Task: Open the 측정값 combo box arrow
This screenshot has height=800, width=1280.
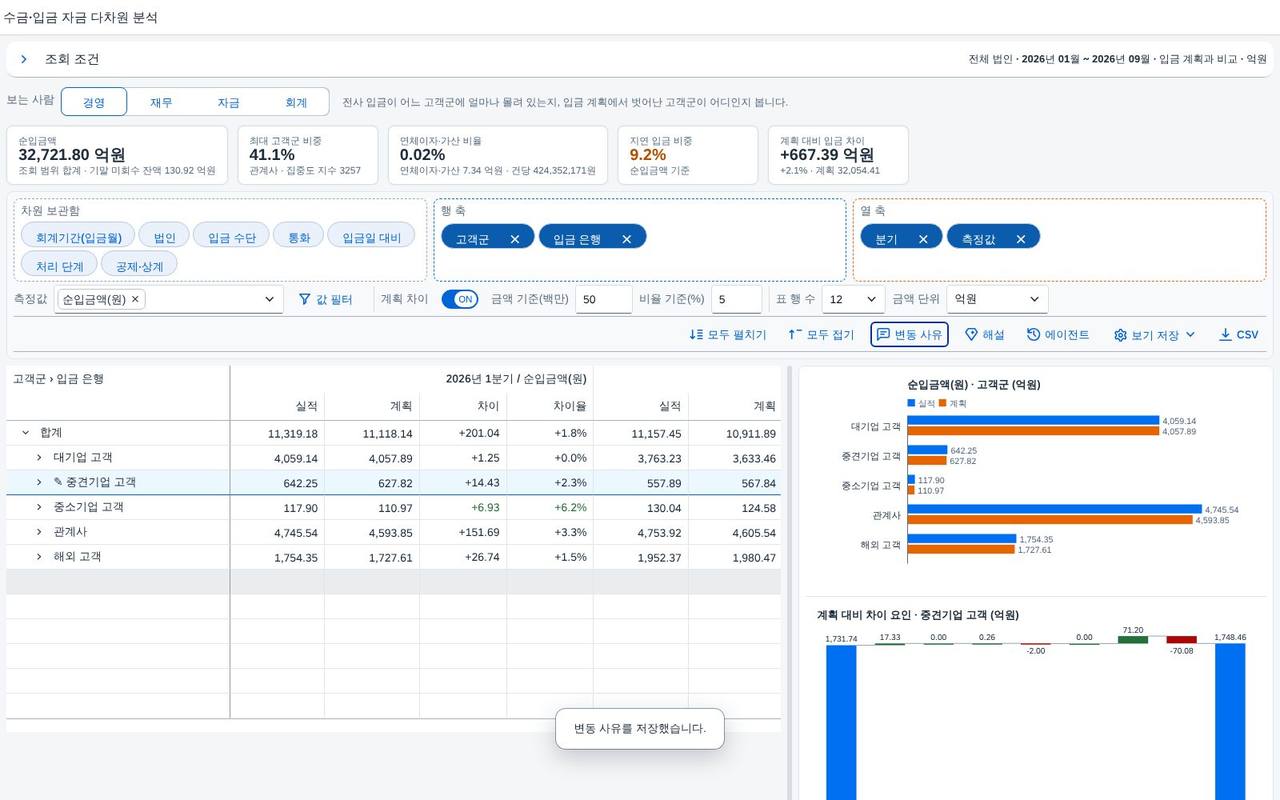Action: [x=269, y=299]
